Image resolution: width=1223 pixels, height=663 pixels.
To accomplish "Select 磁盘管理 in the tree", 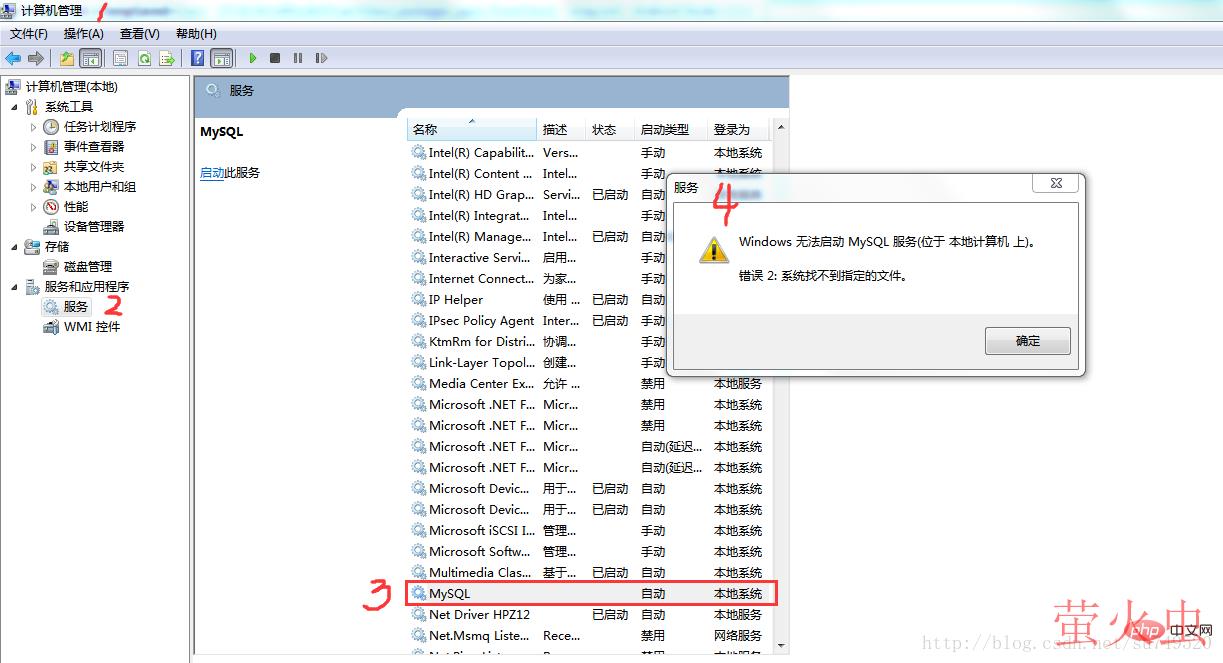I will pyautogui.click(x=88, y=267).
